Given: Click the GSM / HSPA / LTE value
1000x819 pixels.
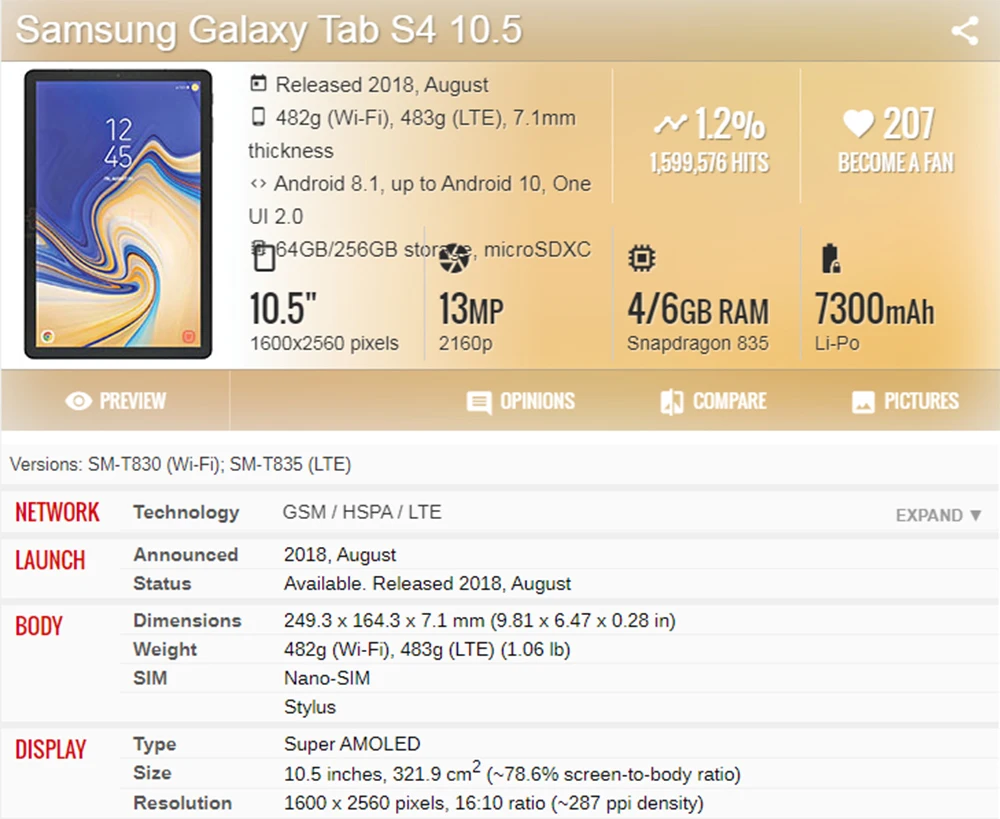Looking at the screenshot, I should (362, 512).
